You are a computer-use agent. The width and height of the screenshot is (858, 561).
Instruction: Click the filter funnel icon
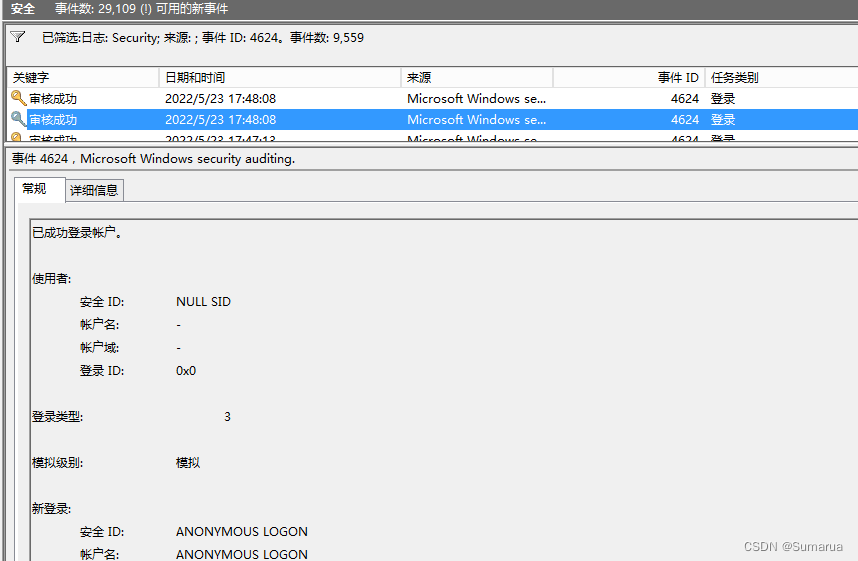pyautogui.click(x=17, y=37)
